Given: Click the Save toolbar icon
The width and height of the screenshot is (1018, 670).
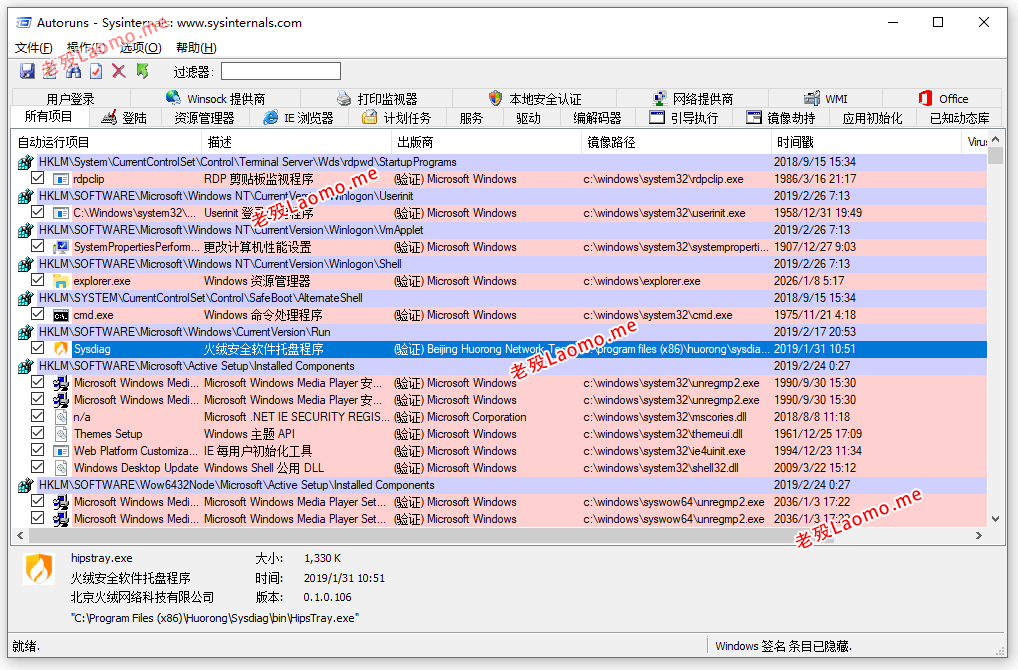Looking at the screenshot, I should (x=27, y=71).
